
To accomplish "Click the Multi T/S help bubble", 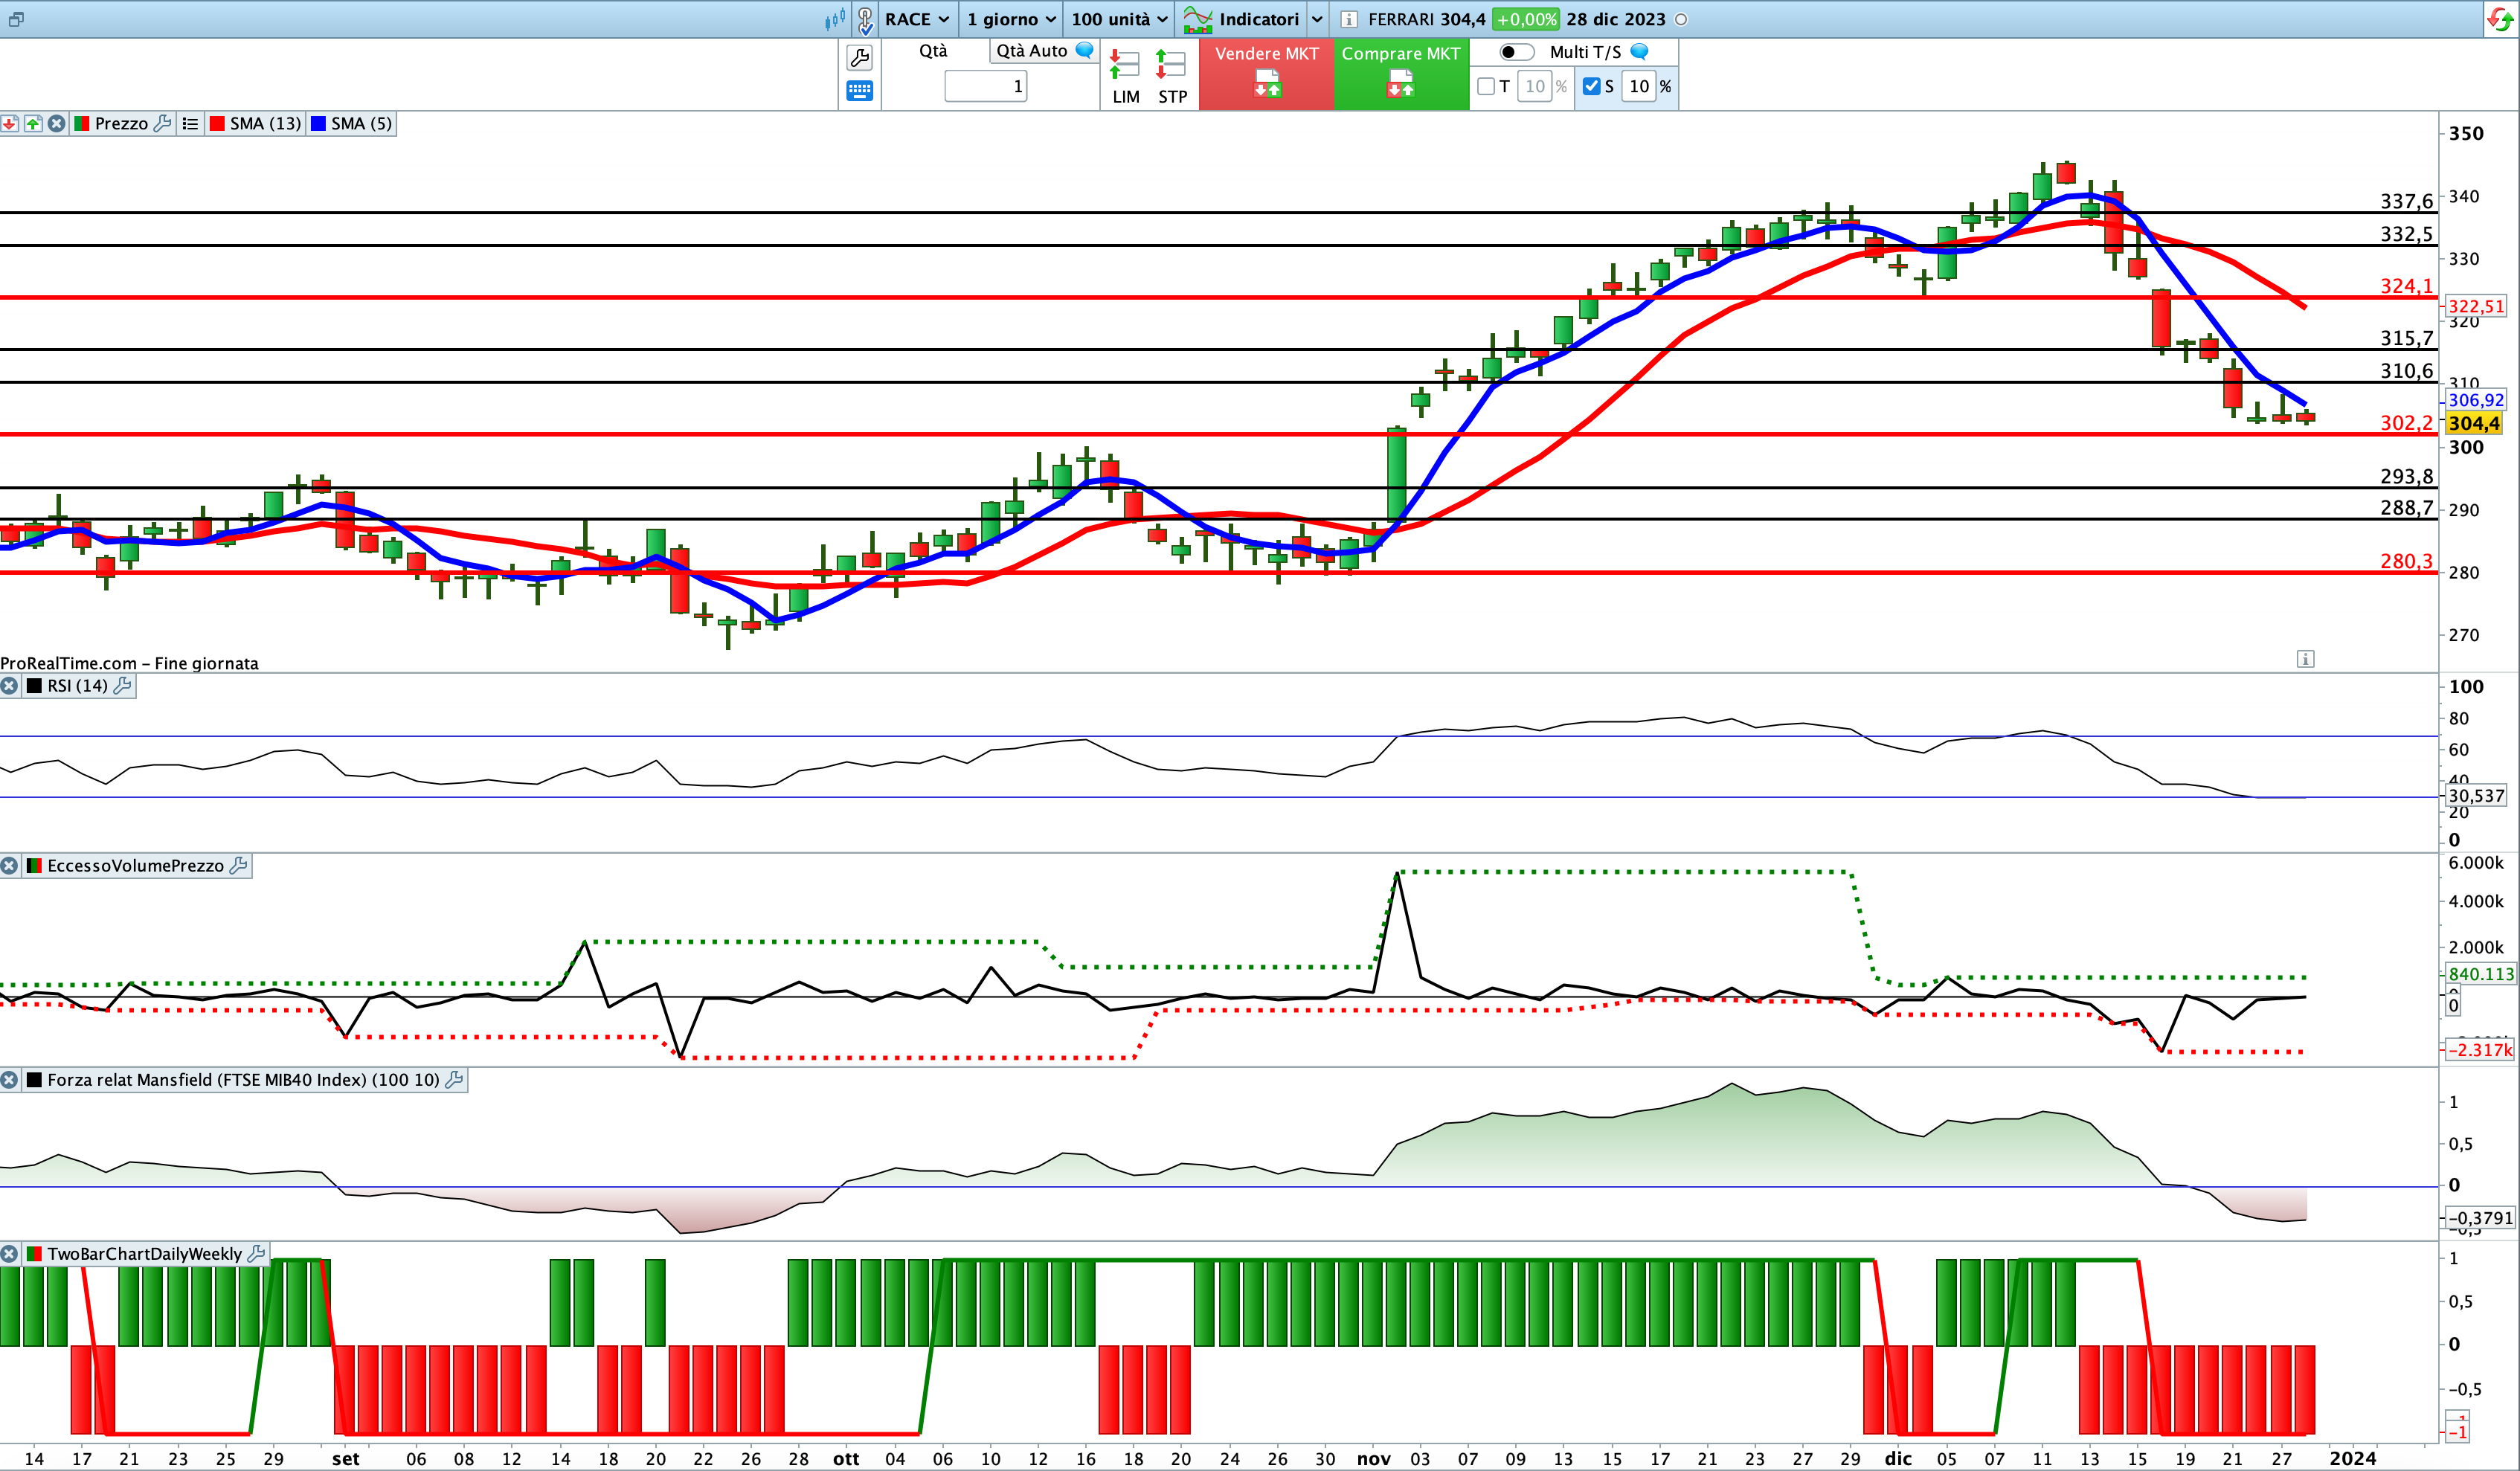I will click(x=1639, y=51).
